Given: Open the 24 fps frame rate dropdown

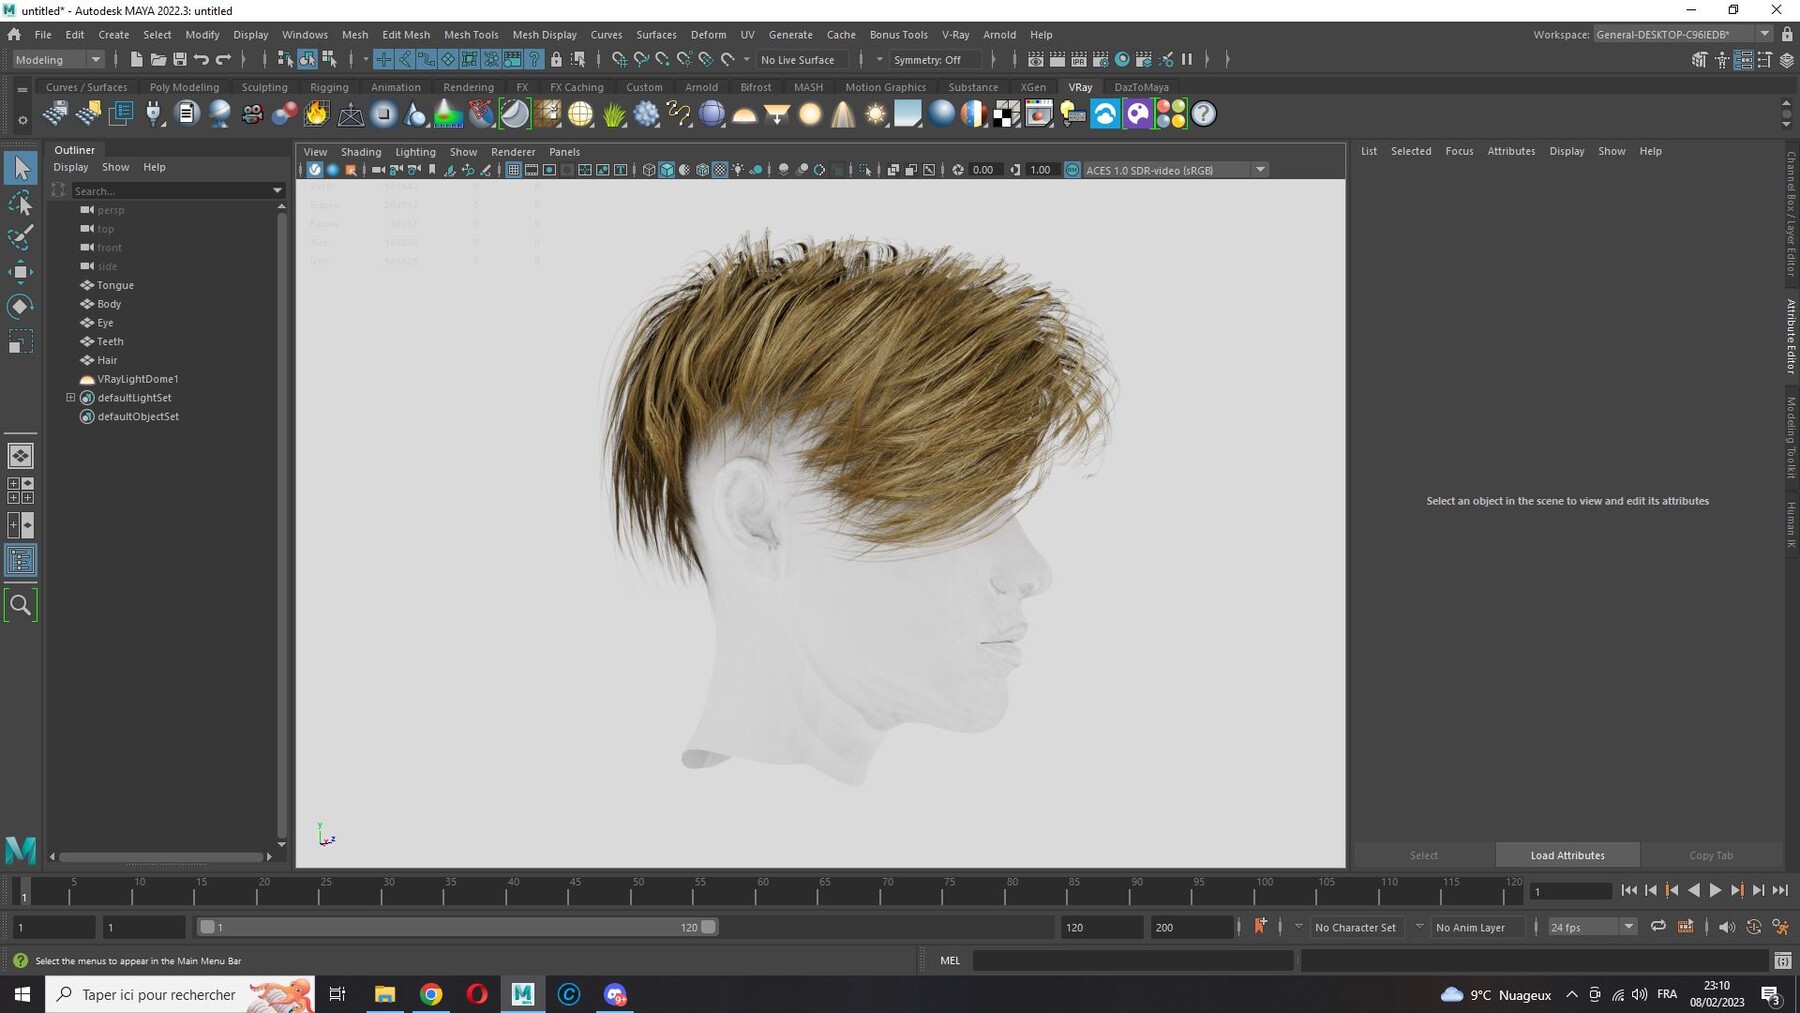Looking at the screenshot, I should (x=1591, y=927).
